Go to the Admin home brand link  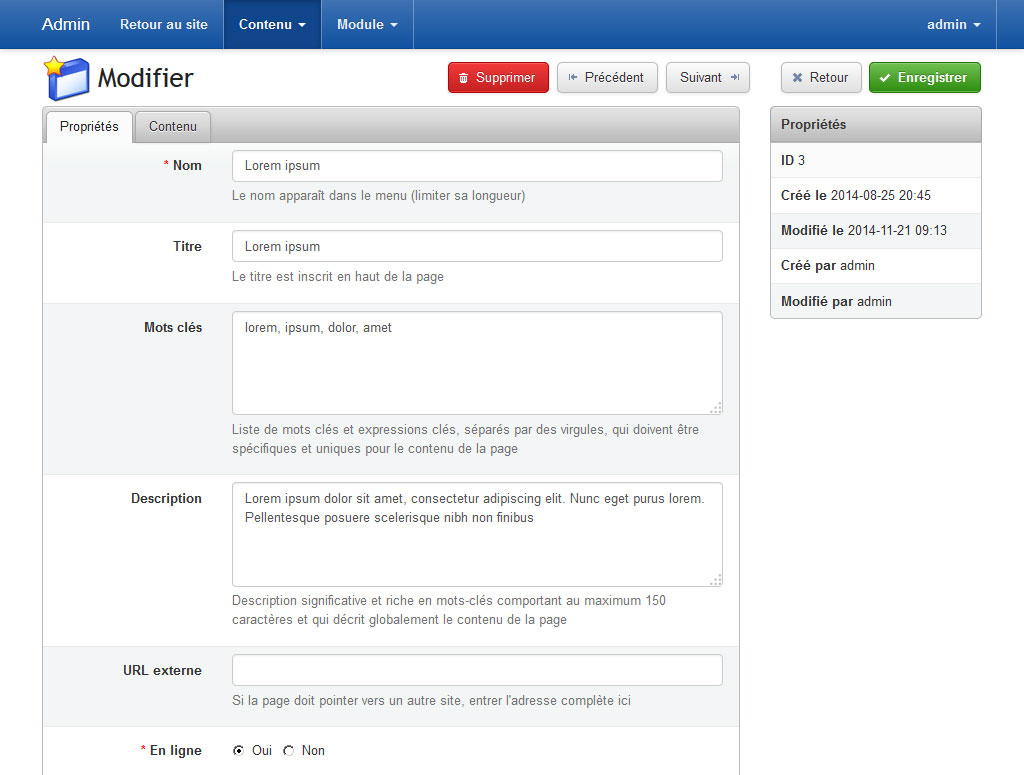66,24
